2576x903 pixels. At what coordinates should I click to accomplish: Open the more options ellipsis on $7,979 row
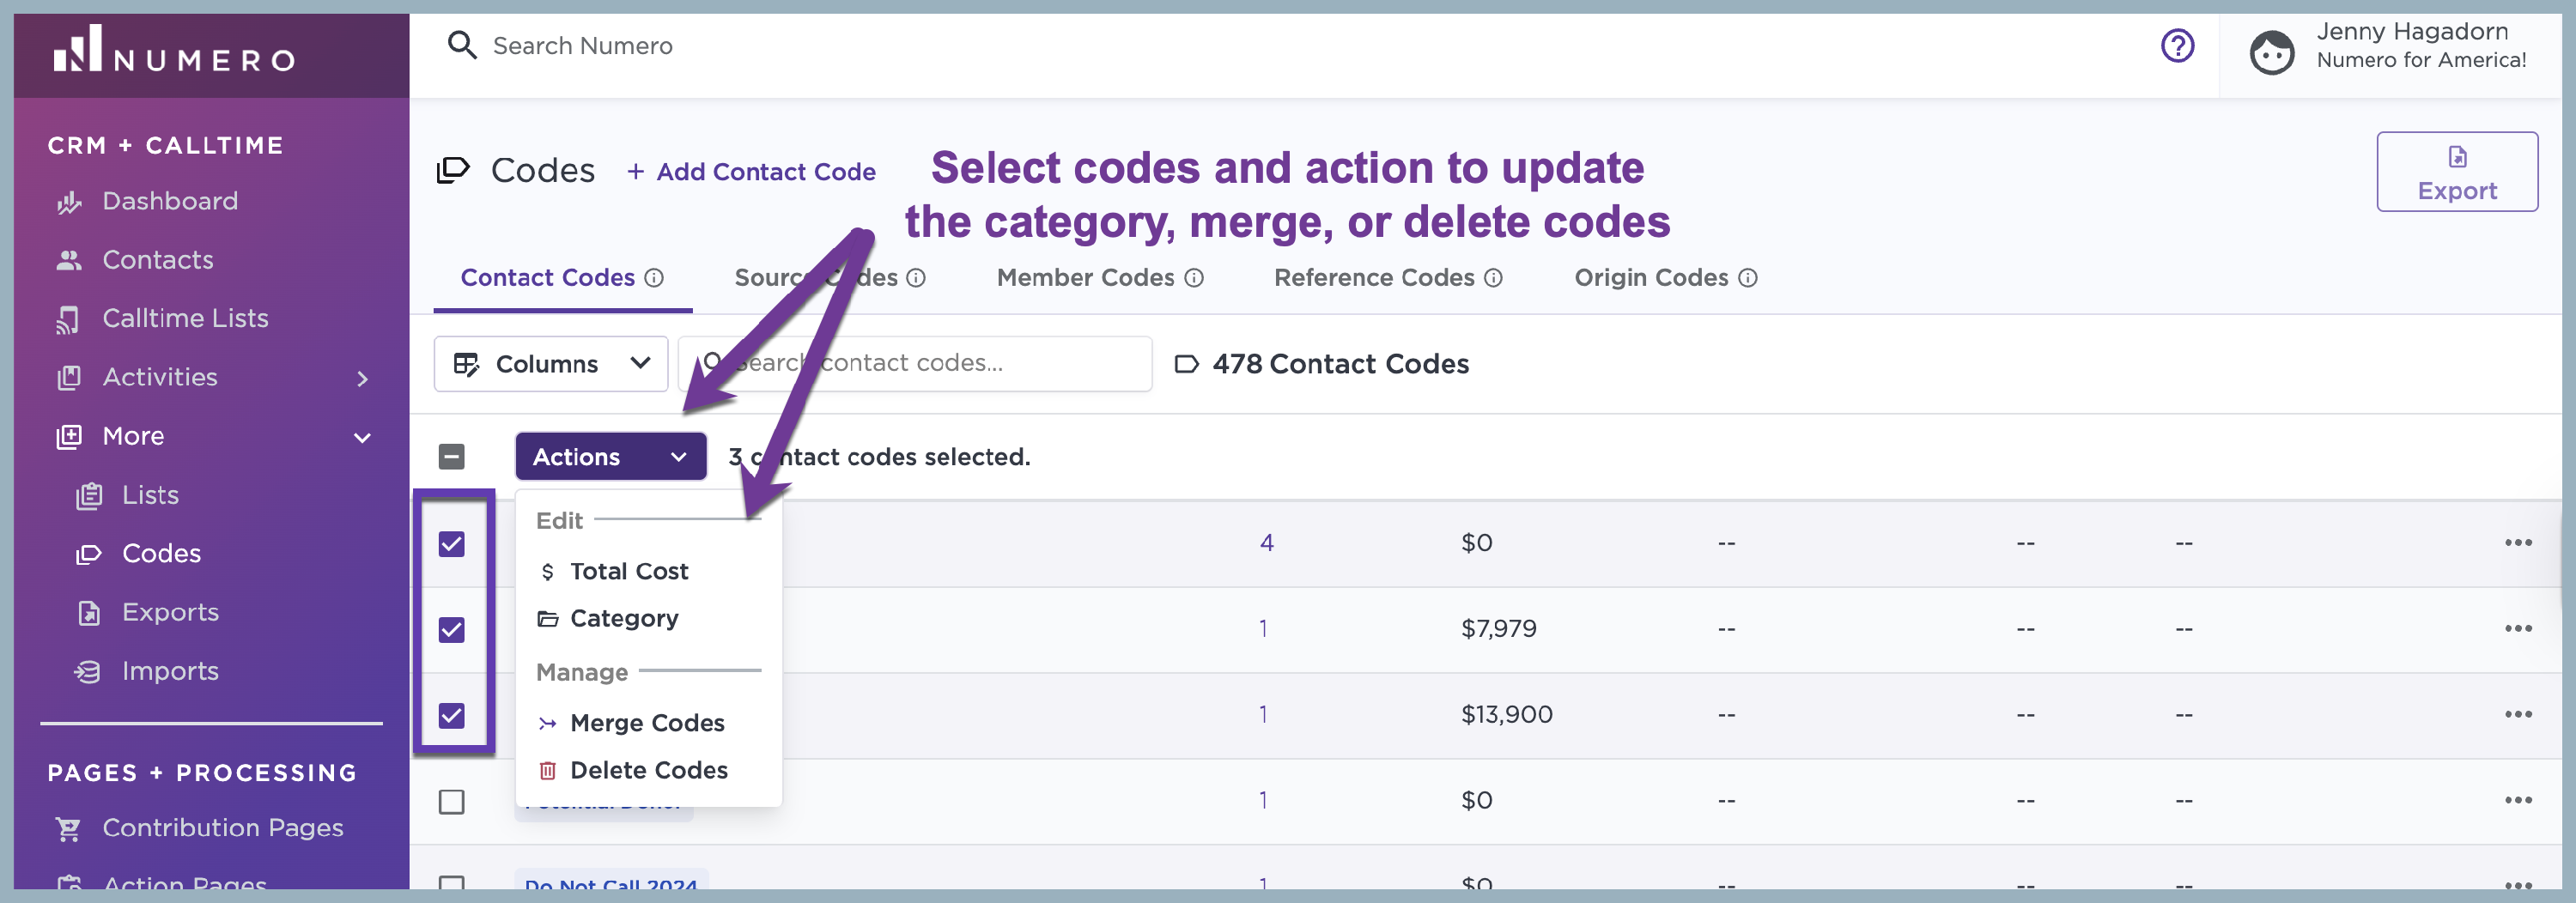point(2517,628)
